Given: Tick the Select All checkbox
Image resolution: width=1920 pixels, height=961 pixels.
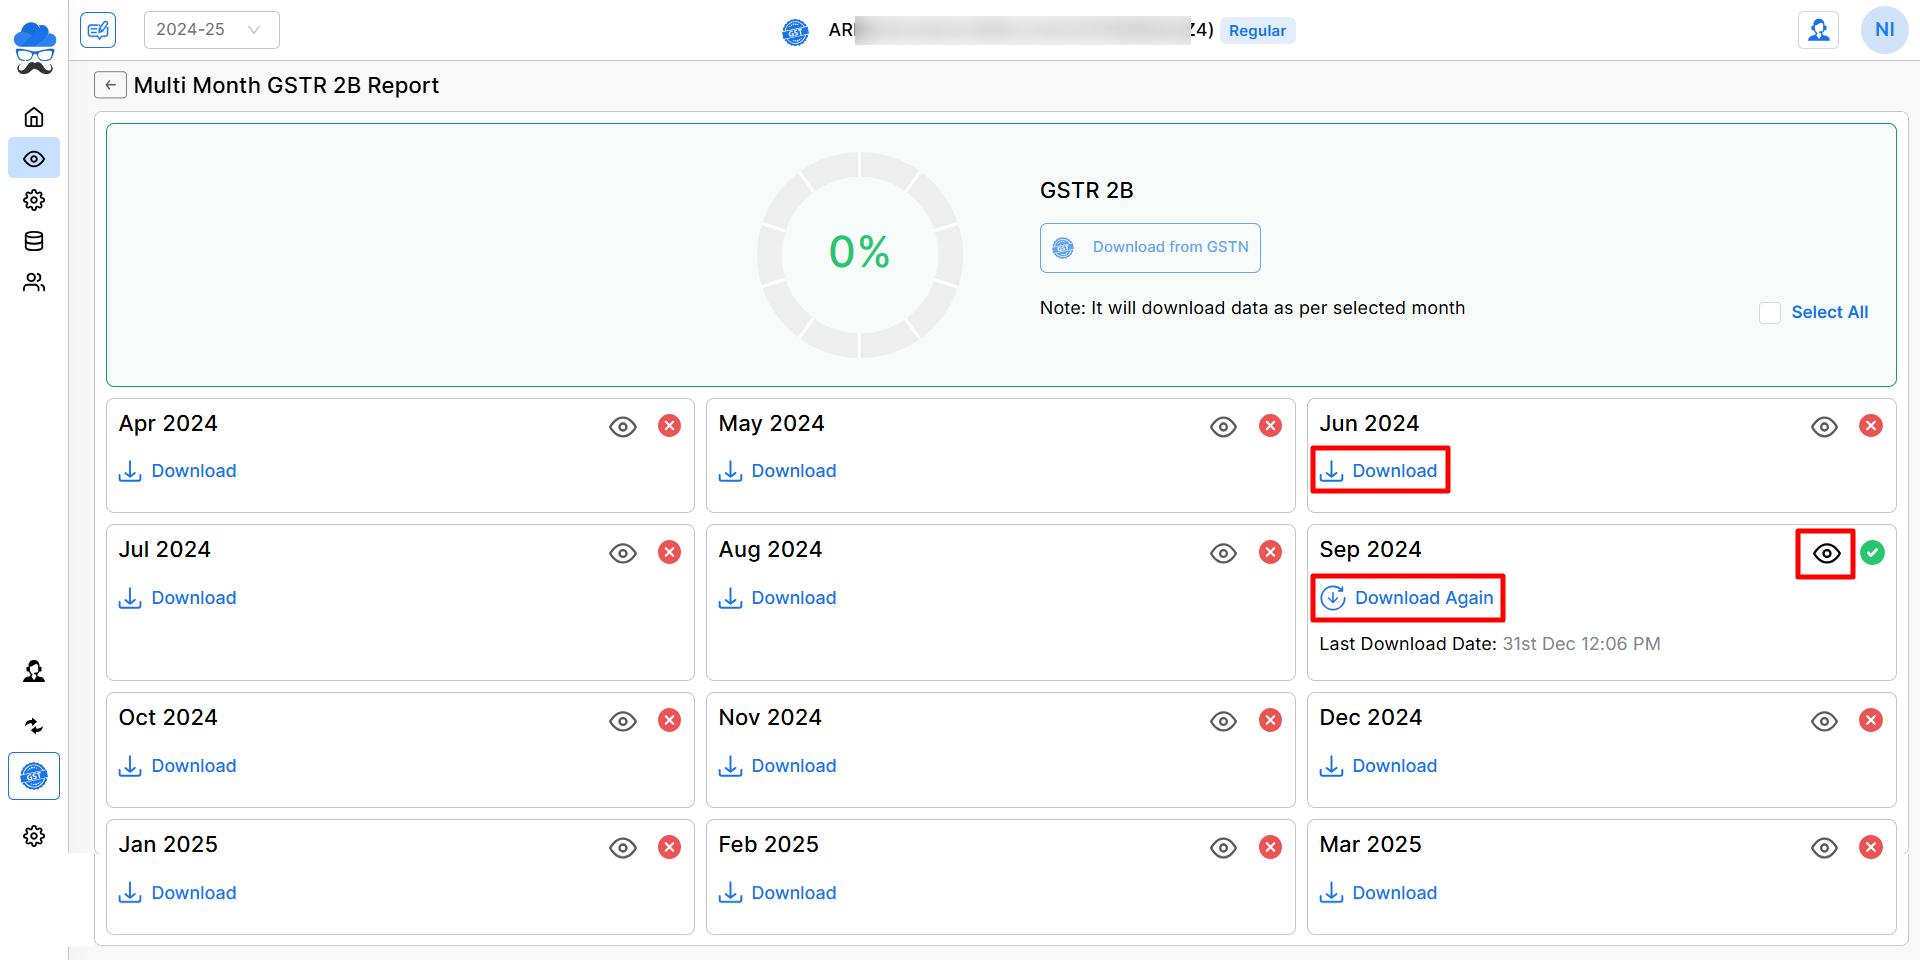Looking at the screenshot, I should tap(1769, 313).
